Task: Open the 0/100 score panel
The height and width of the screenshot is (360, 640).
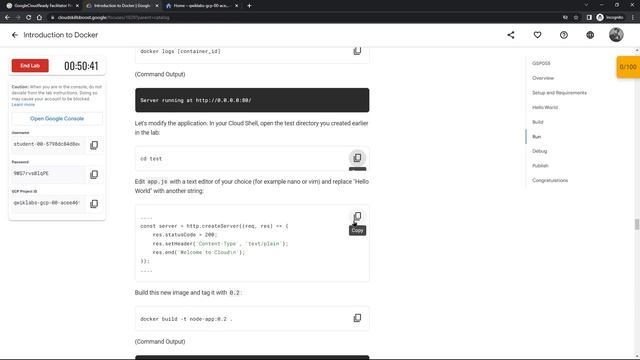Action: click(x=628, y=67)
